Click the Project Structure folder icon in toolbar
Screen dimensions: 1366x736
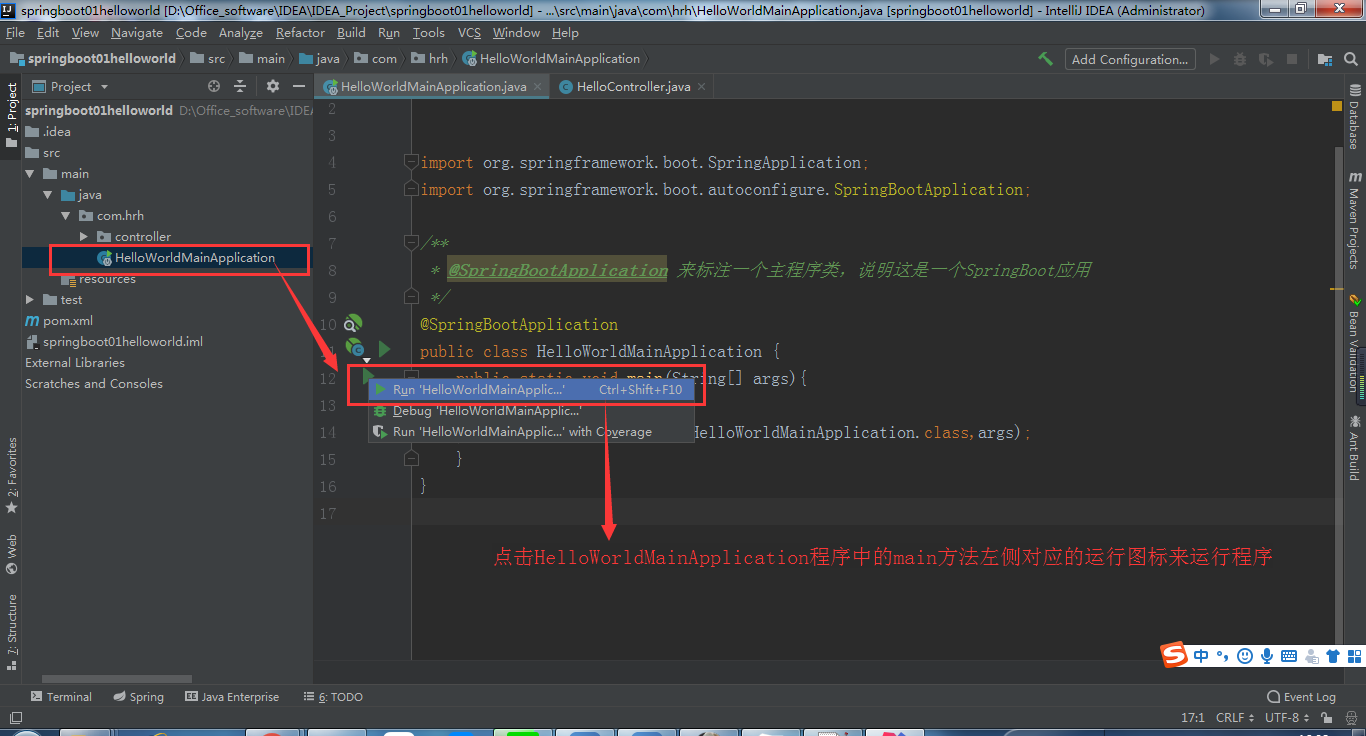[1325, 59]
